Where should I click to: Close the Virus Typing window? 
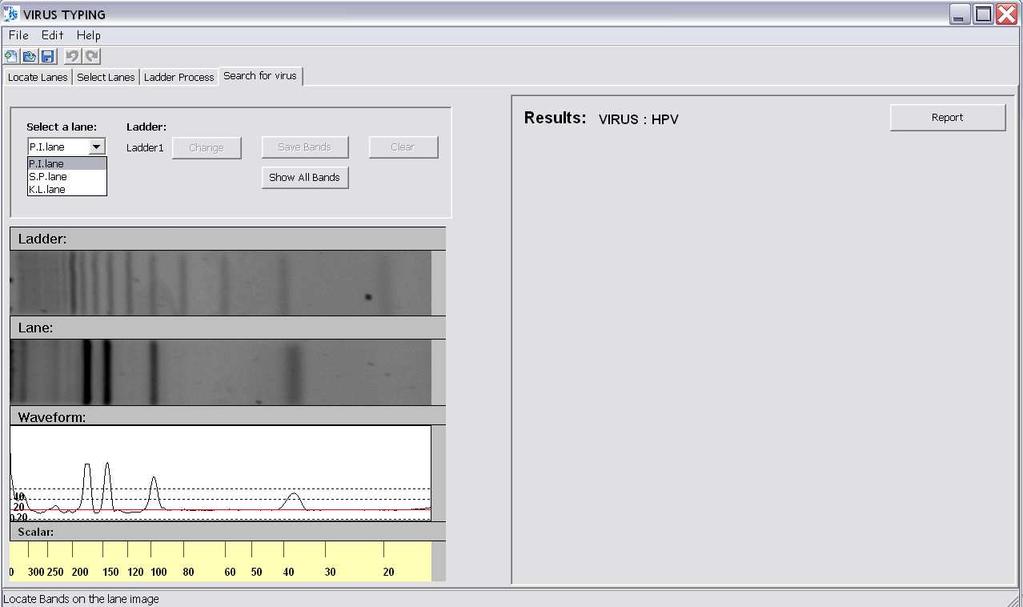click(1007, 14)
